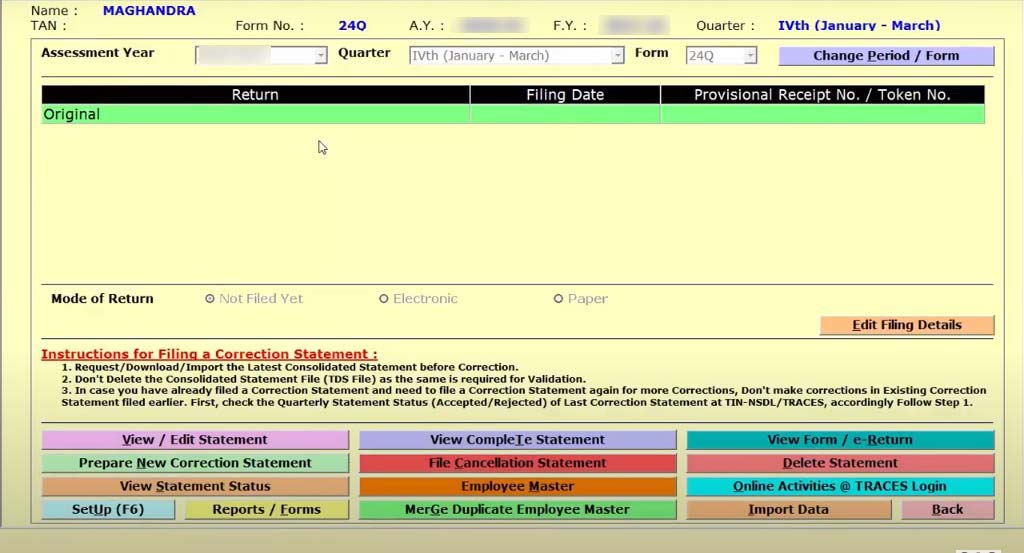Open SetUp (F6) settings
The image size is (1024, 553).
[108, 509]
